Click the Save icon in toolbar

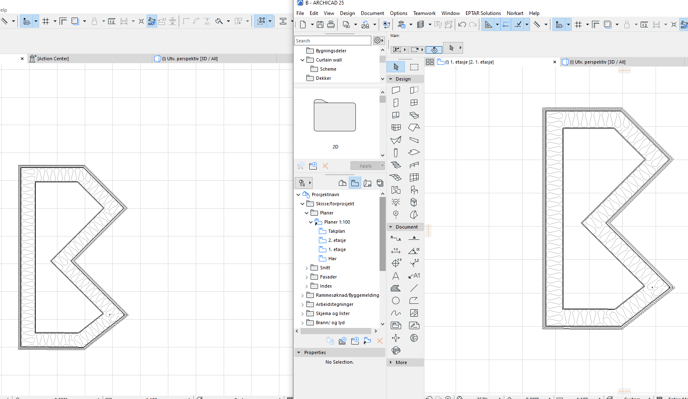[x=320, y=25]
